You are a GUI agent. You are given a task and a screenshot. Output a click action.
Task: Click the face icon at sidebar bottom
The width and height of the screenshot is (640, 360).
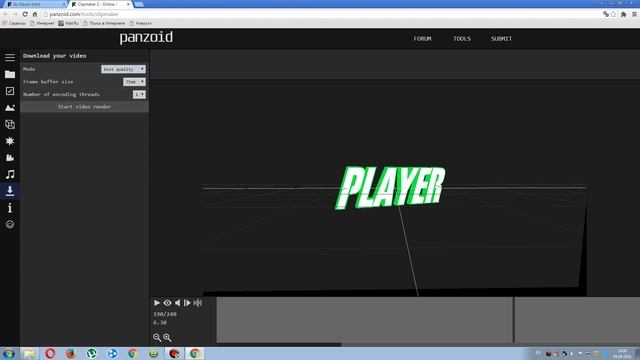10,224
